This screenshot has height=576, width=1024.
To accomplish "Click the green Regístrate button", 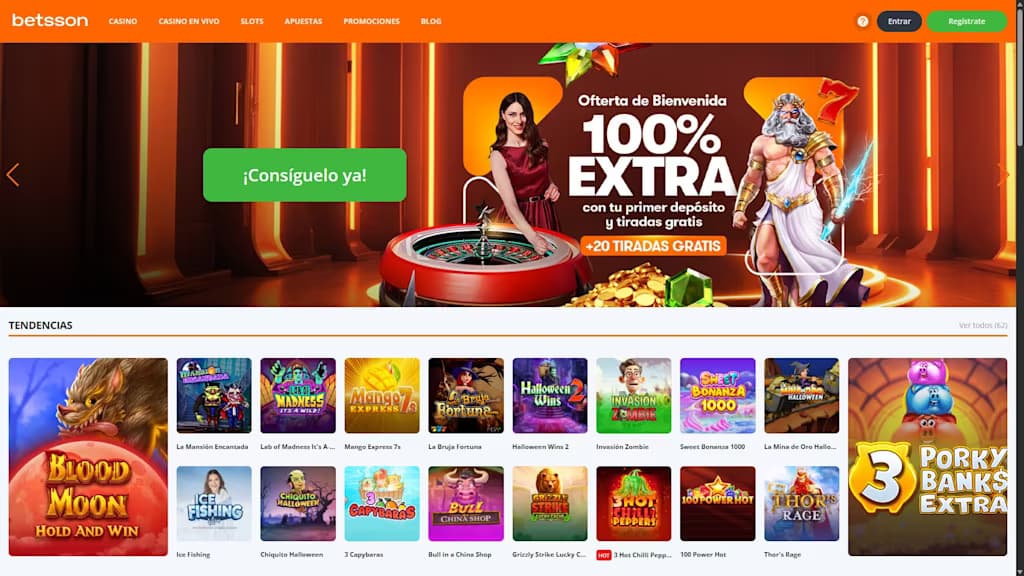I will coord(967,22).
